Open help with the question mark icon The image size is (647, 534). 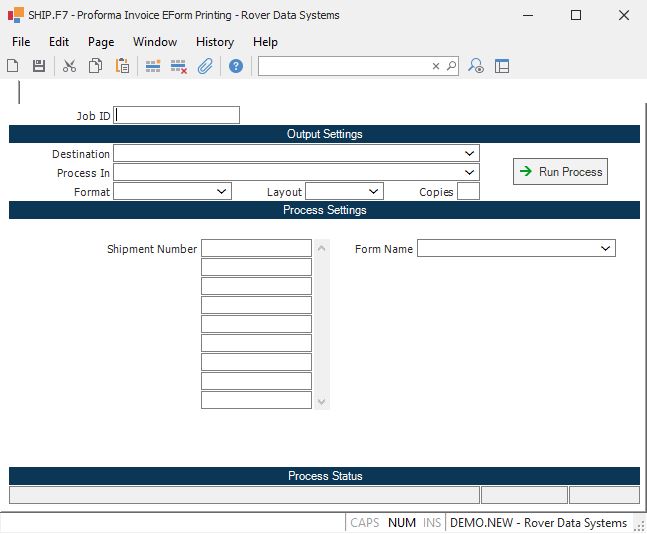(236, 66)
